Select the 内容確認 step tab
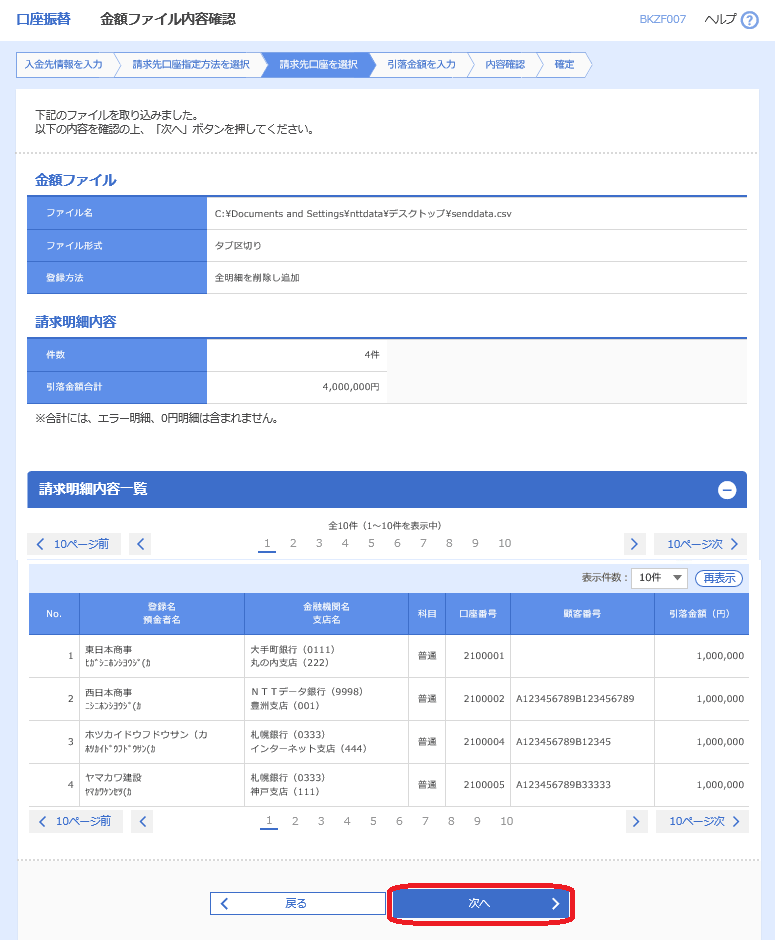The image size is (775, 951). pyautogui.click(x=505, y=65)
